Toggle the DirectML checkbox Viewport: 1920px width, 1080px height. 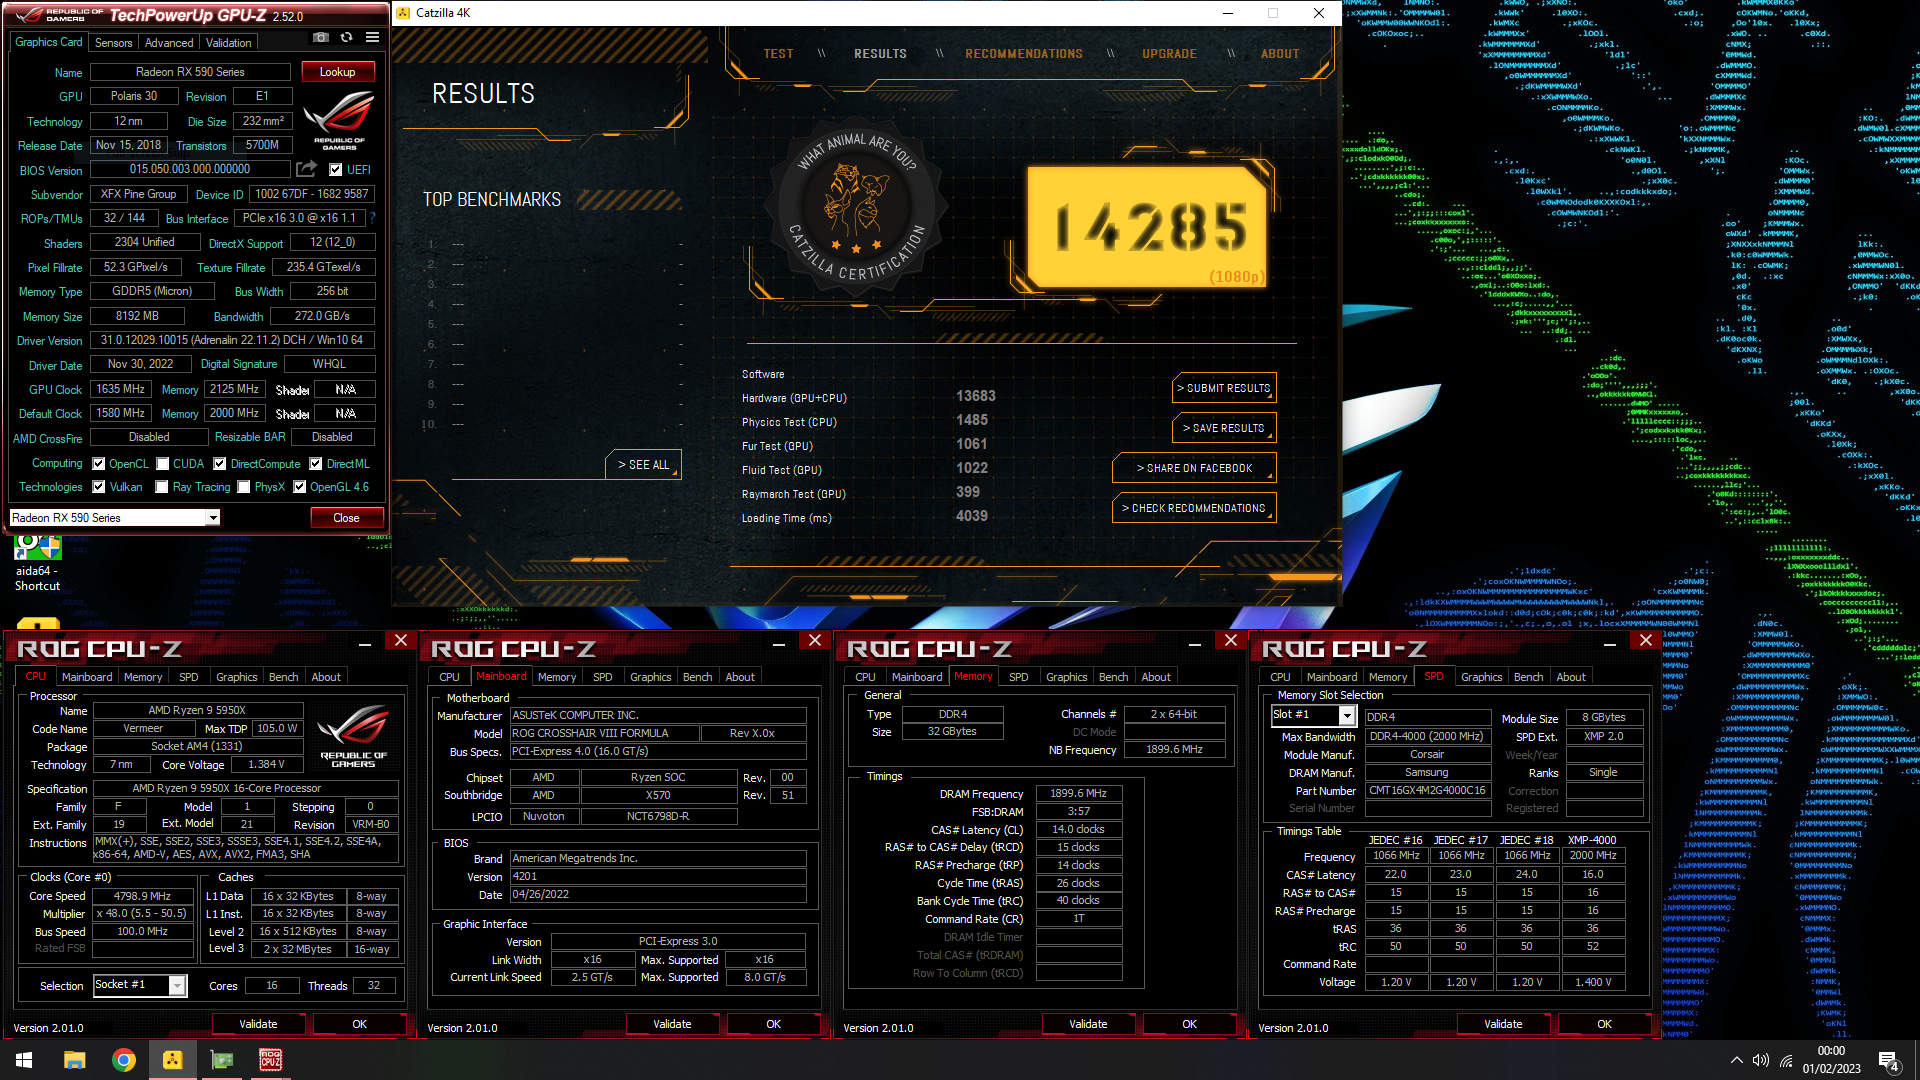click(316, 464)
